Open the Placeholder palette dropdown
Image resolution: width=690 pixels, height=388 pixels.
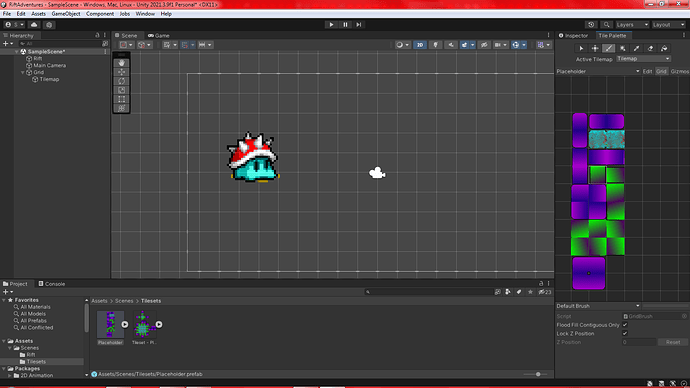[598, 71]
